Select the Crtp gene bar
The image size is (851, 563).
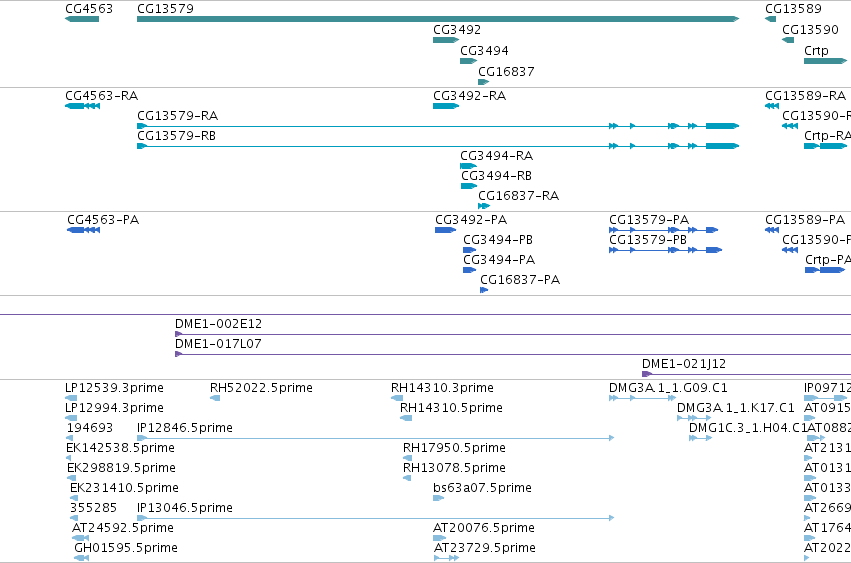click(825, 61)
